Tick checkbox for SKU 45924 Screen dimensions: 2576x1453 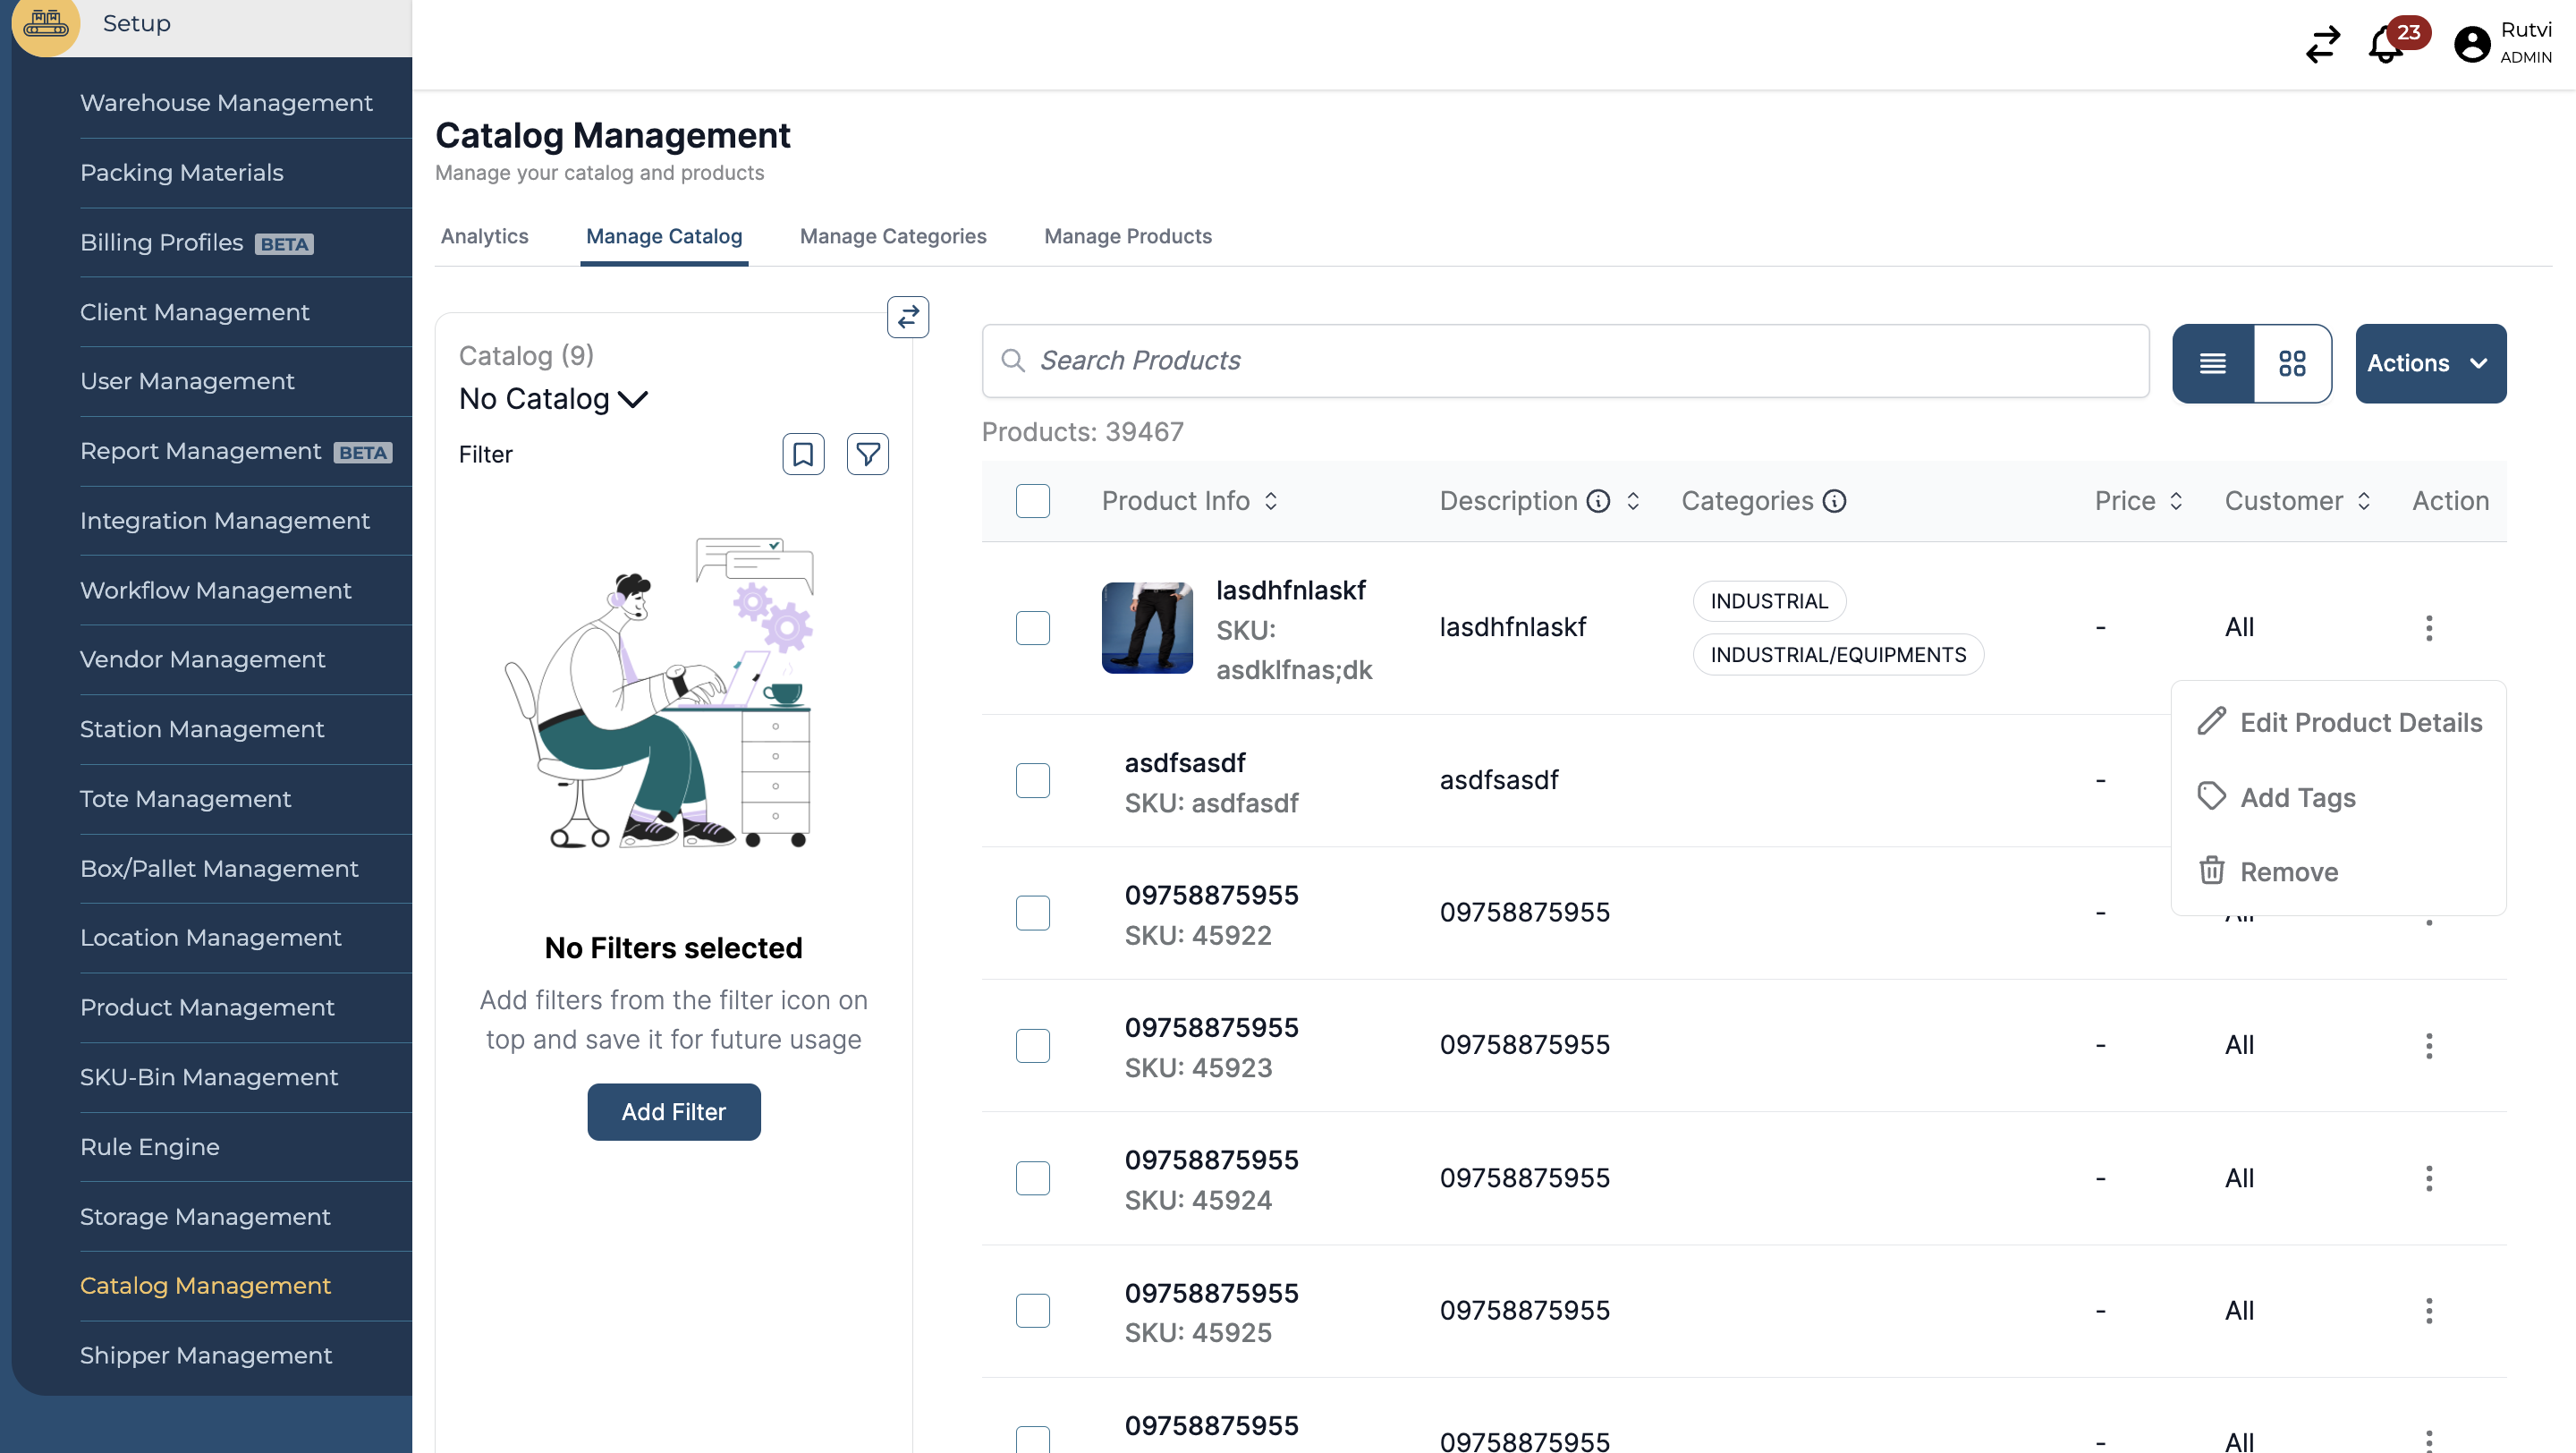(1032, 1178)
